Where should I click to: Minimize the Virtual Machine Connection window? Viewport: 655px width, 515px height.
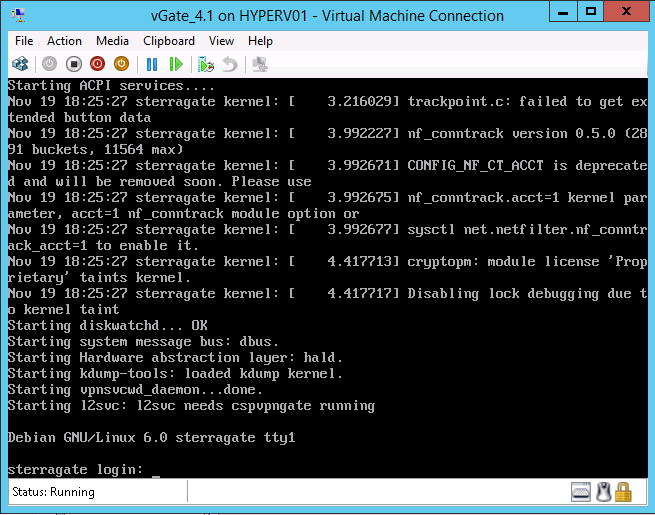click(x=563, y=11)
